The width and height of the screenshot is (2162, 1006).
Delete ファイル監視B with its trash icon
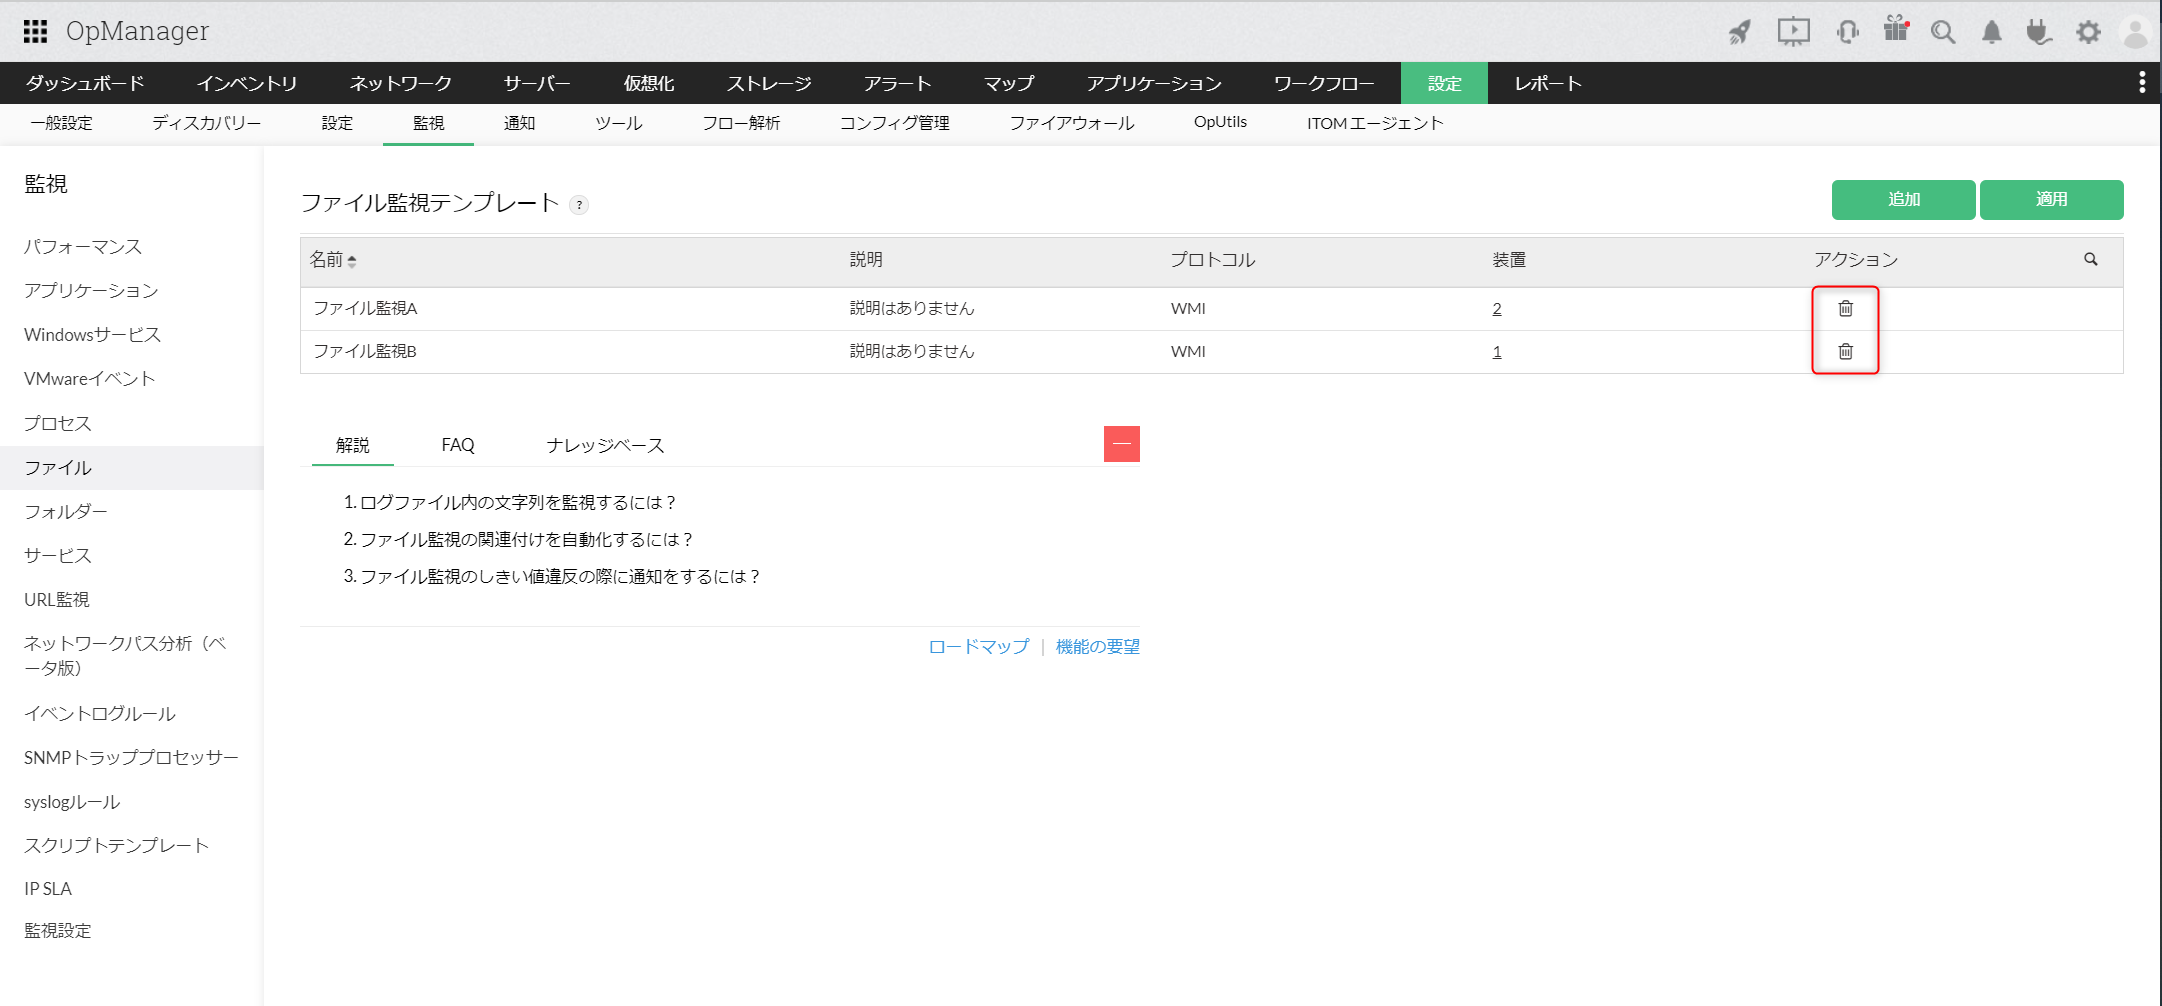point(1845,351)
